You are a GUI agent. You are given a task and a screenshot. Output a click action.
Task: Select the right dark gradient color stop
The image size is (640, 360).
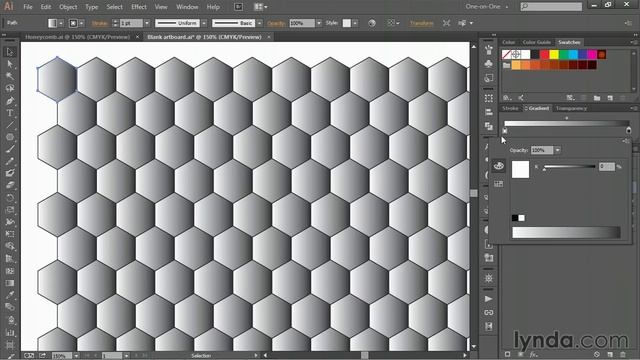(628, 131)
